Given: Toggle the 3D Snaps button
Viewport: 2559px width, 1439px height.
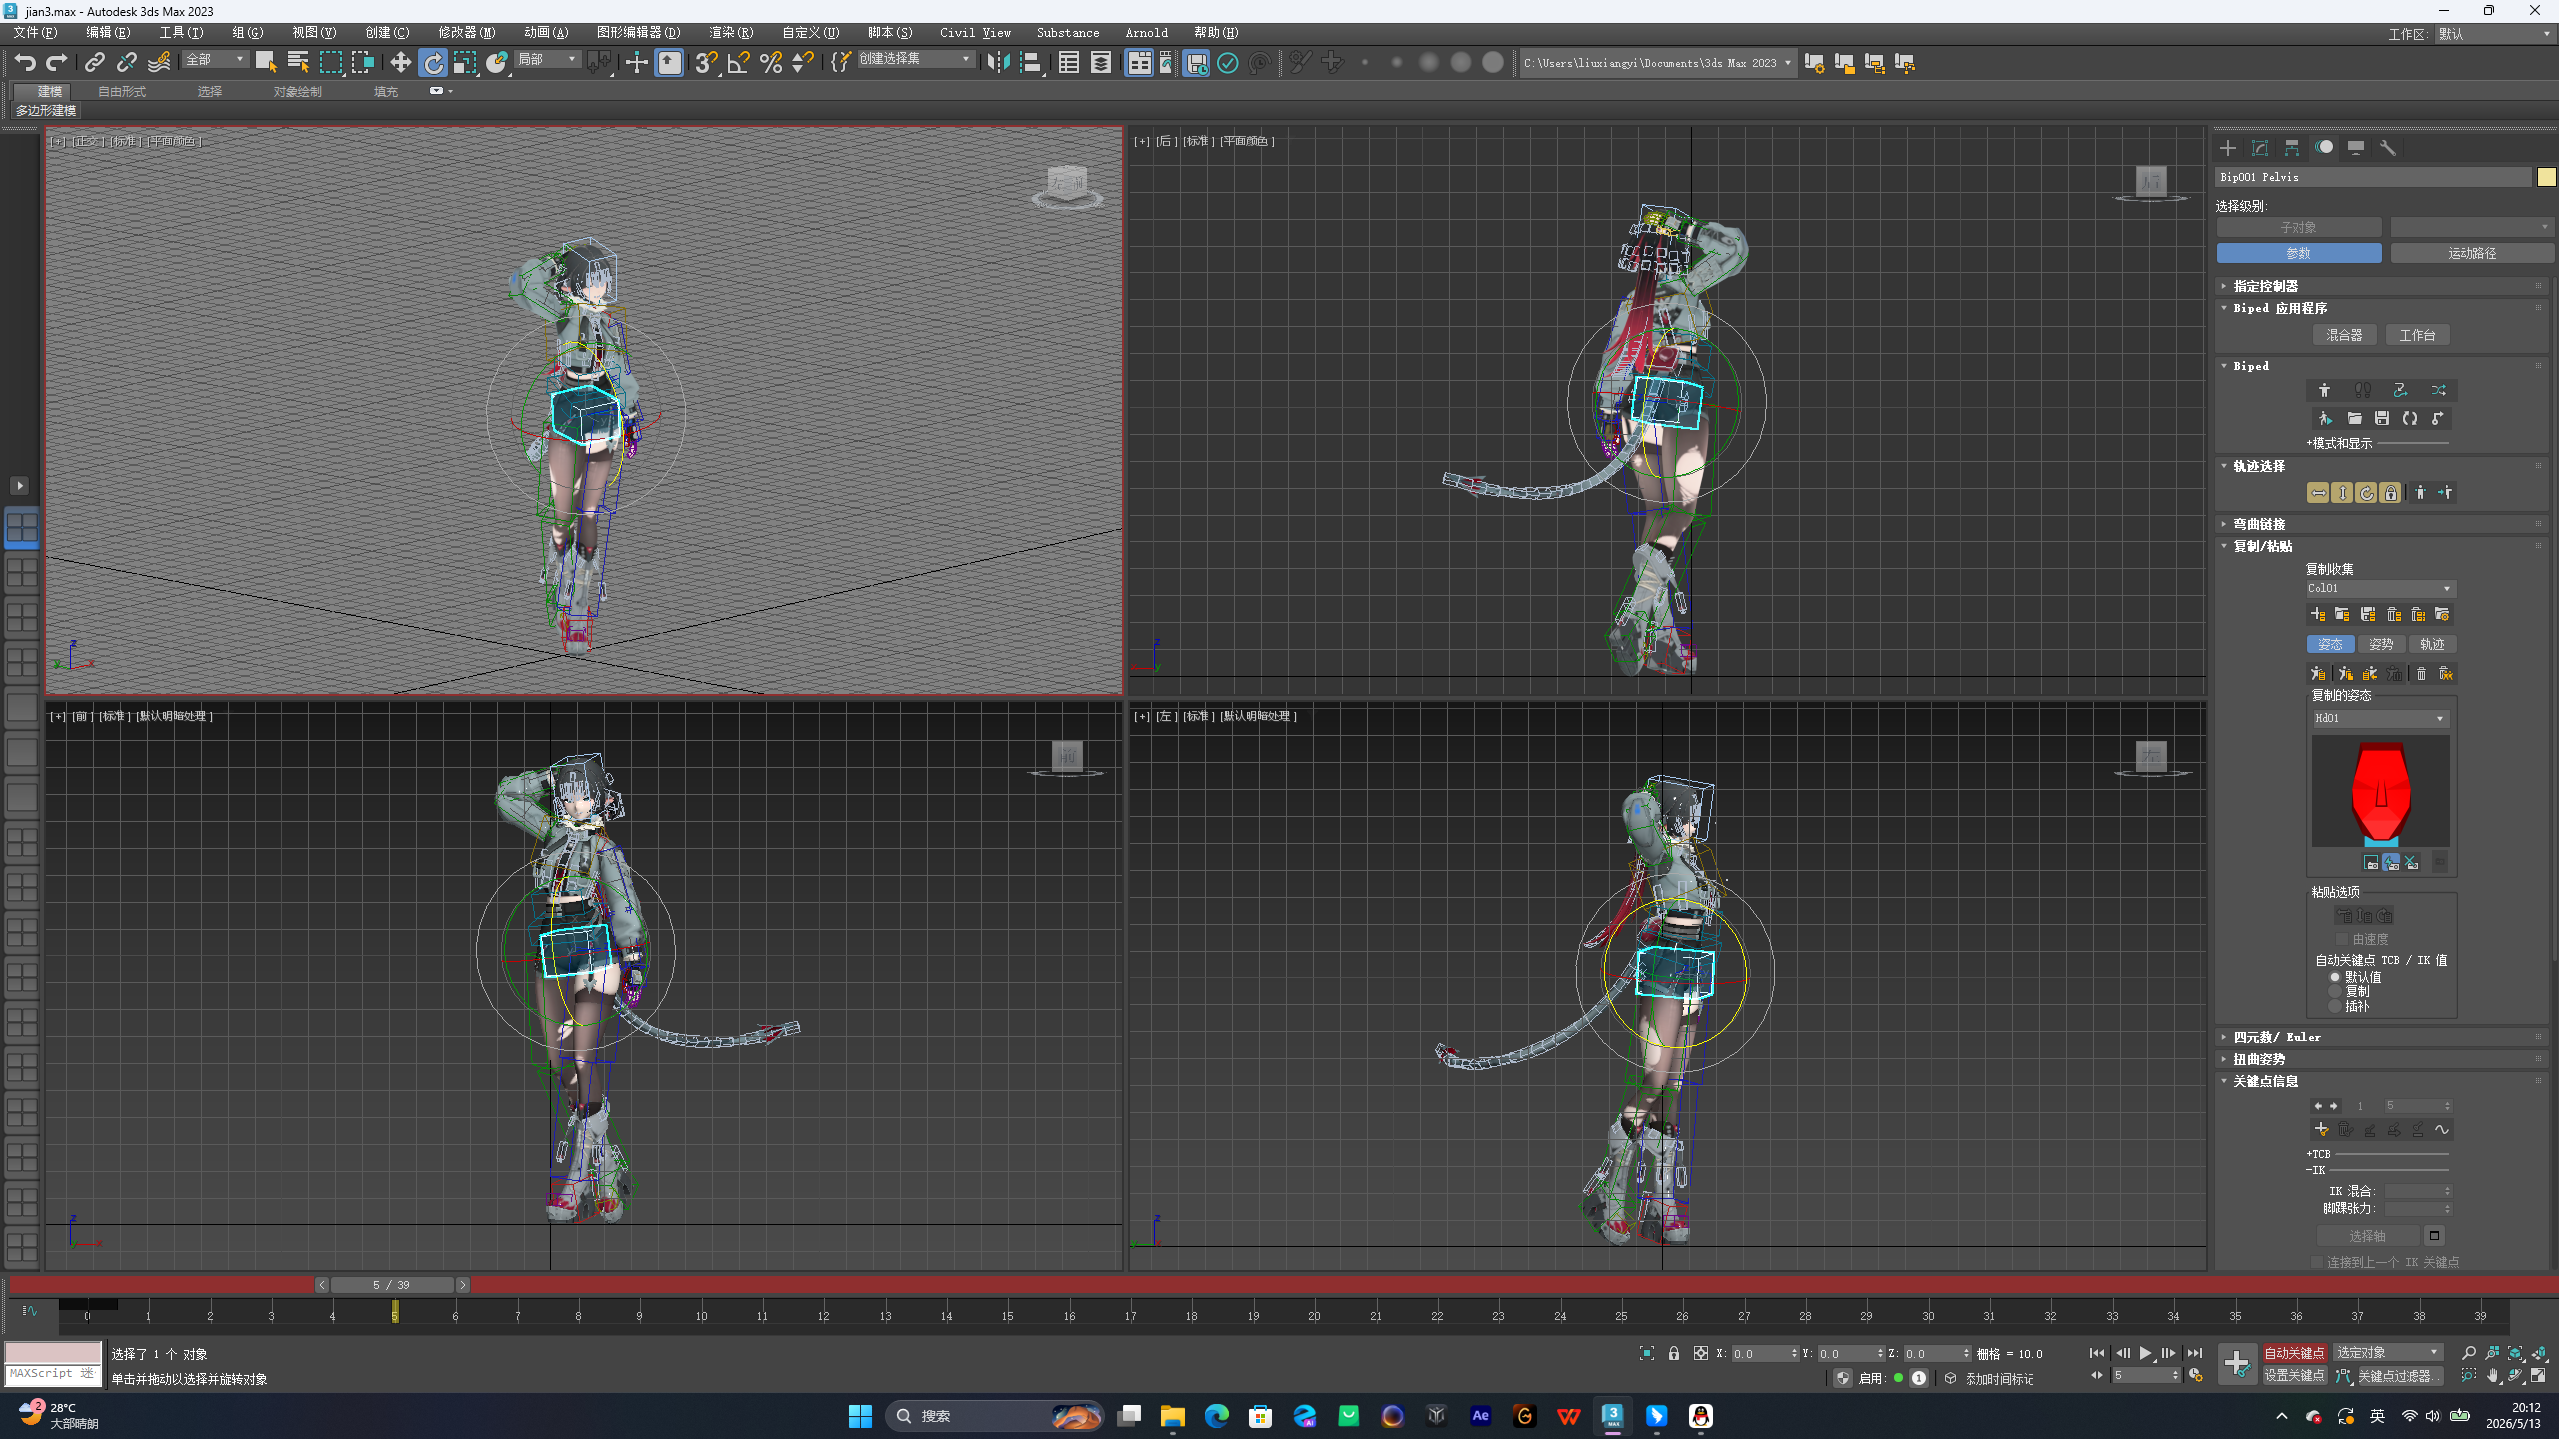Looking at the screenshot, I should point(706,63).
